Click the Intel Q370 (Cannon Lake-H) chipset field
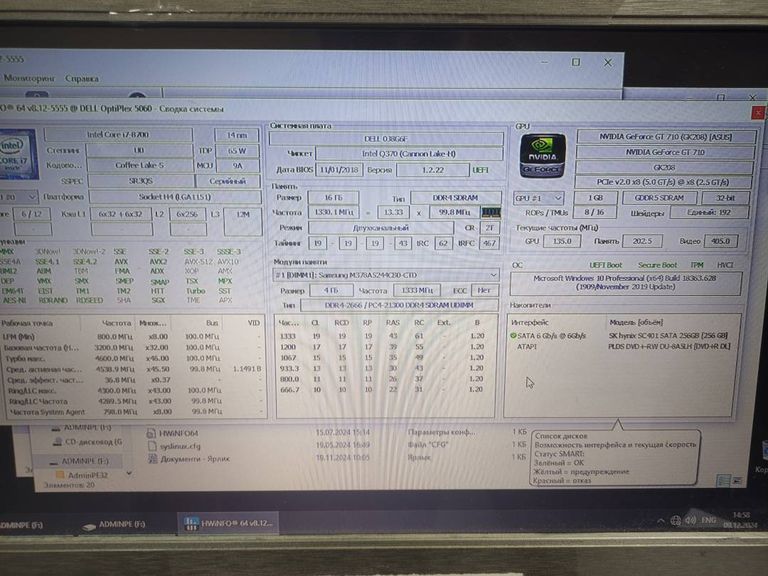Screen dimensions: 768x576 tap(409, 153)
